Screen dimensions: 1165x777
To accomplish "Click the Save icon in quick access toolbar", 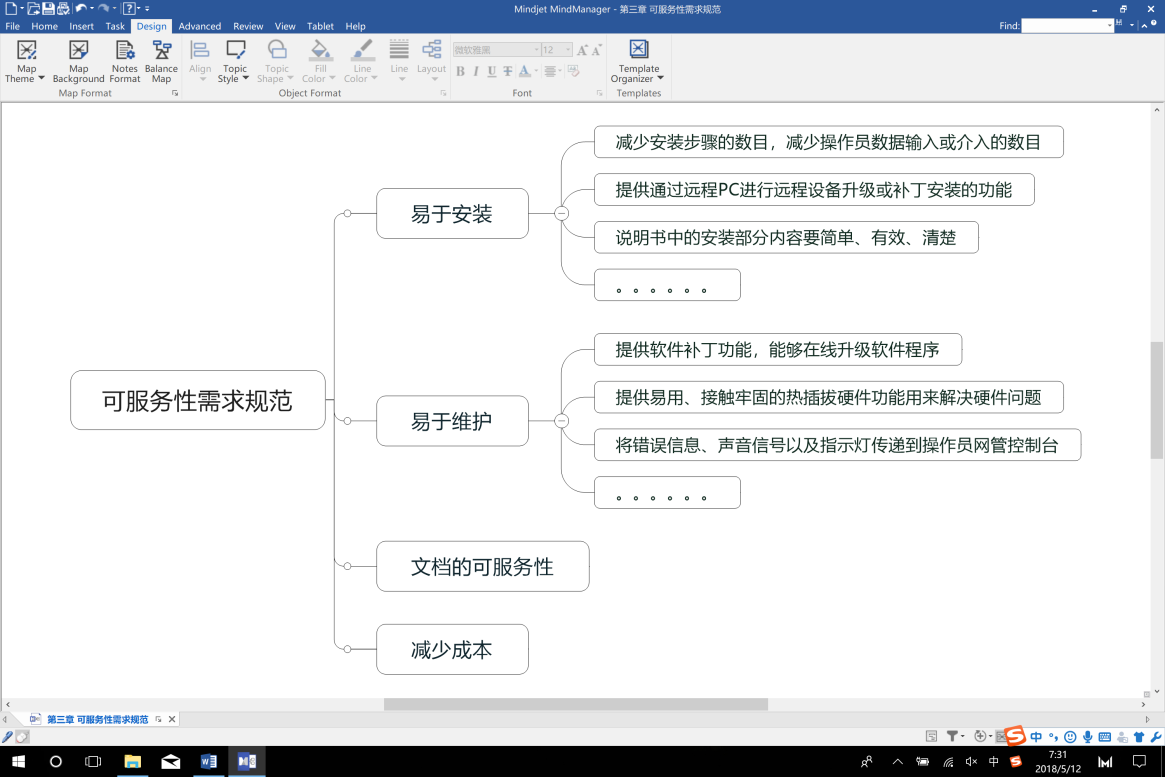I will pos(48,9).
